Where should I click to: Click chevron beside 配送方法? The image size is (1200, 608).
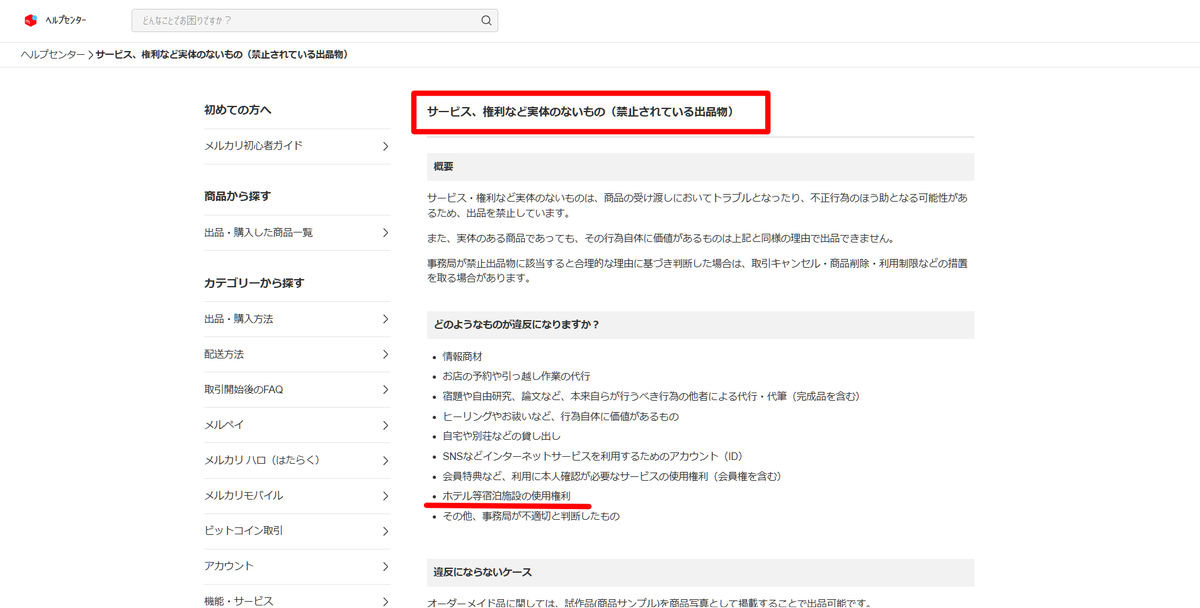385,354
